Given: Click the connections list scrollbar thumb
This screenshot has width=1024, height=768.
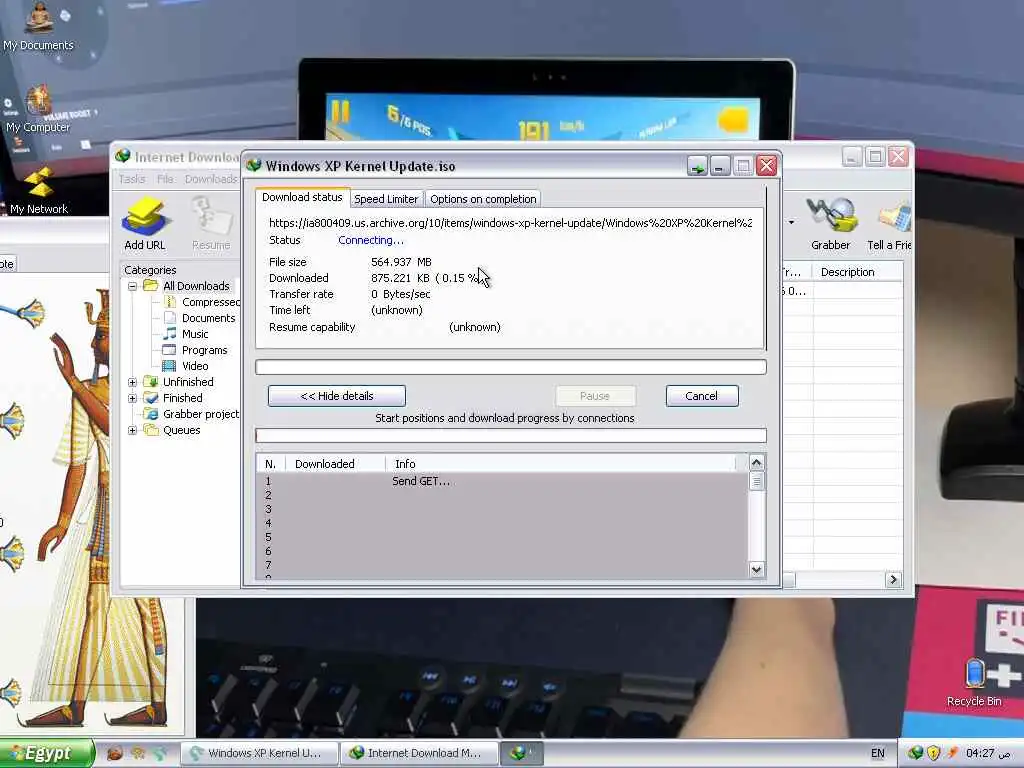Looking at the screenshot, I should (x=756, y=482).
